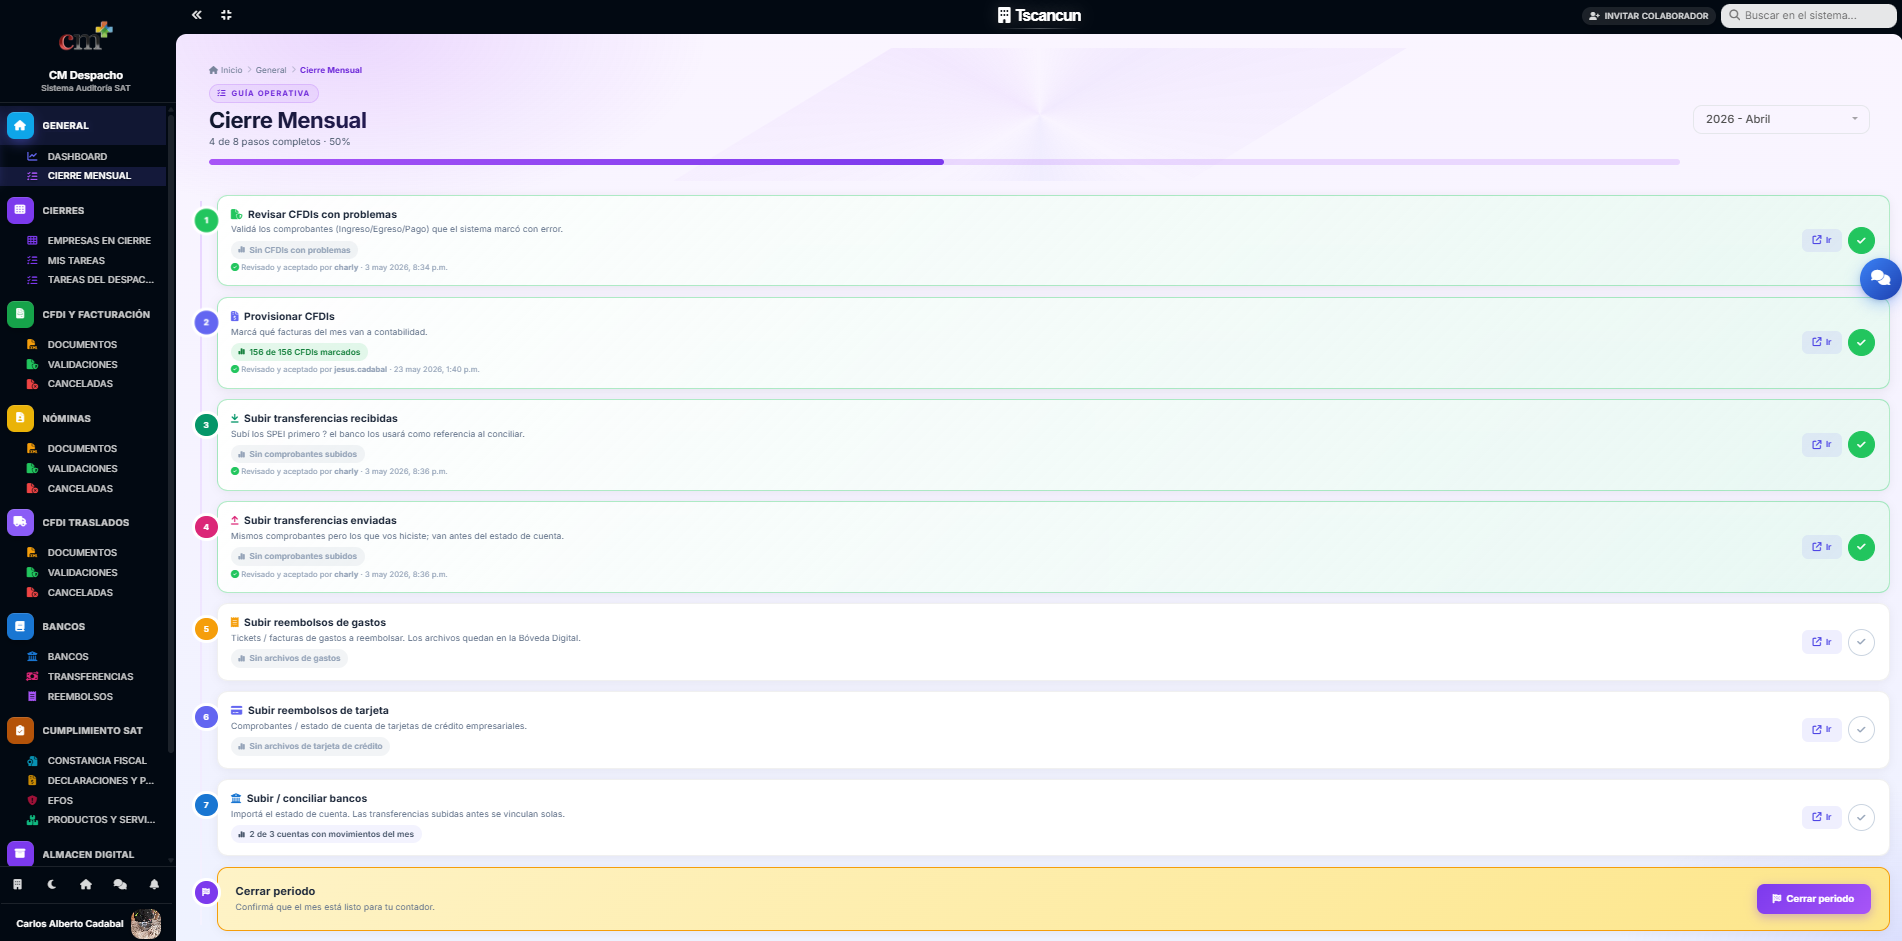The height and width of the screenshot is (941, 1902).
Task: Click Ir button for Subir / conciliar bancos
Action: [x=1821, y=817]
